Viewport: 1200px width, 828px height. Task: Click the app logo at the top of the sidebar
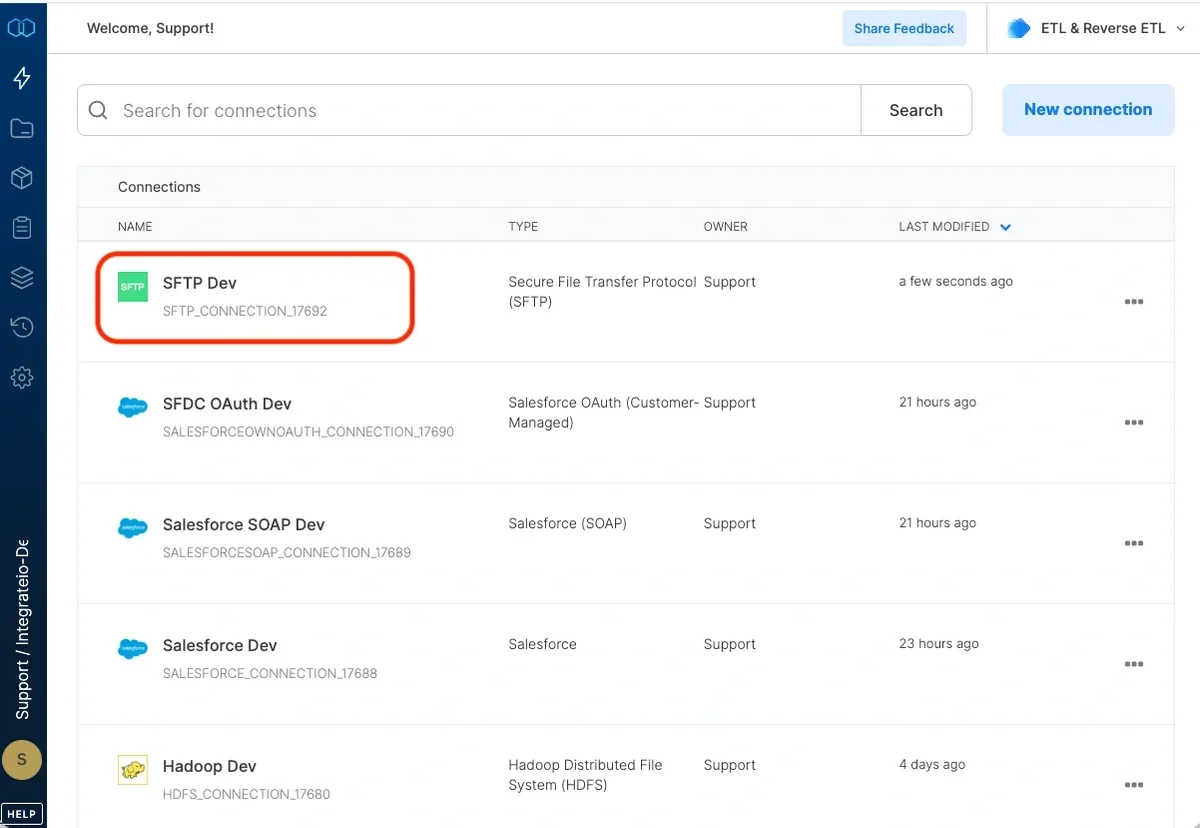click(22, 27)
